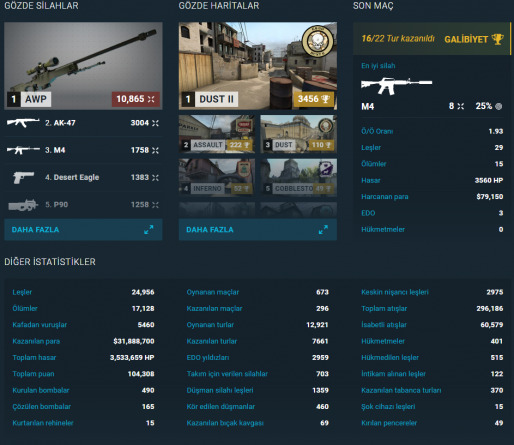Click the 'Oynanan maçlar' stat label

click(x=213, y=292)
